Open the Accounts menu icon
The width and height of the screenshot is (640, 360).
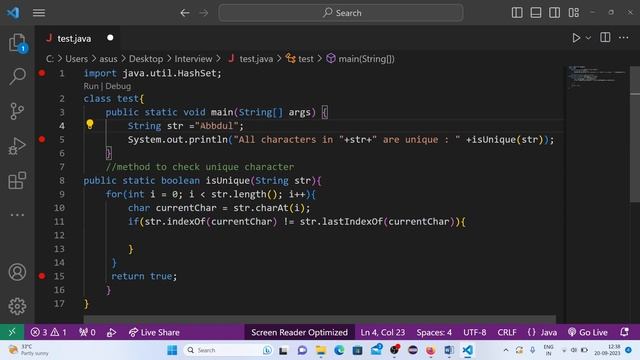(17, 272)
